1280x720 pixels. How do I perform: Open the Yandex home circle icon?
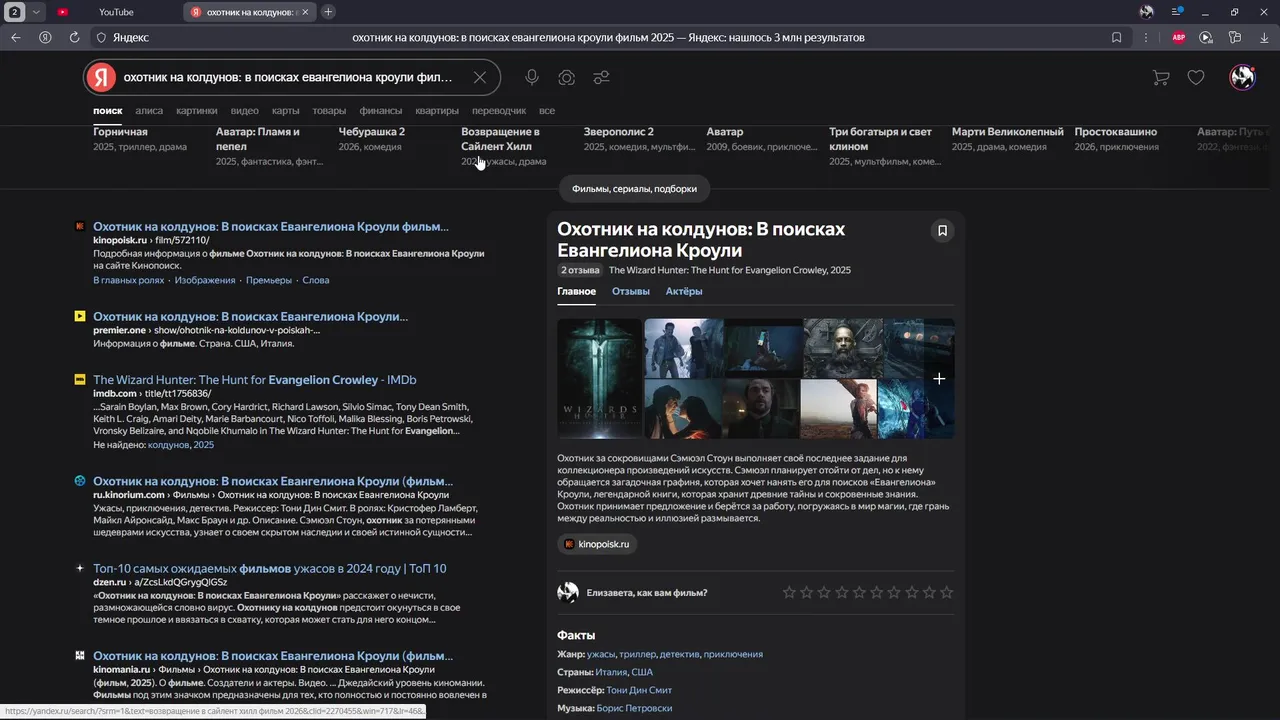click(45, 37)
